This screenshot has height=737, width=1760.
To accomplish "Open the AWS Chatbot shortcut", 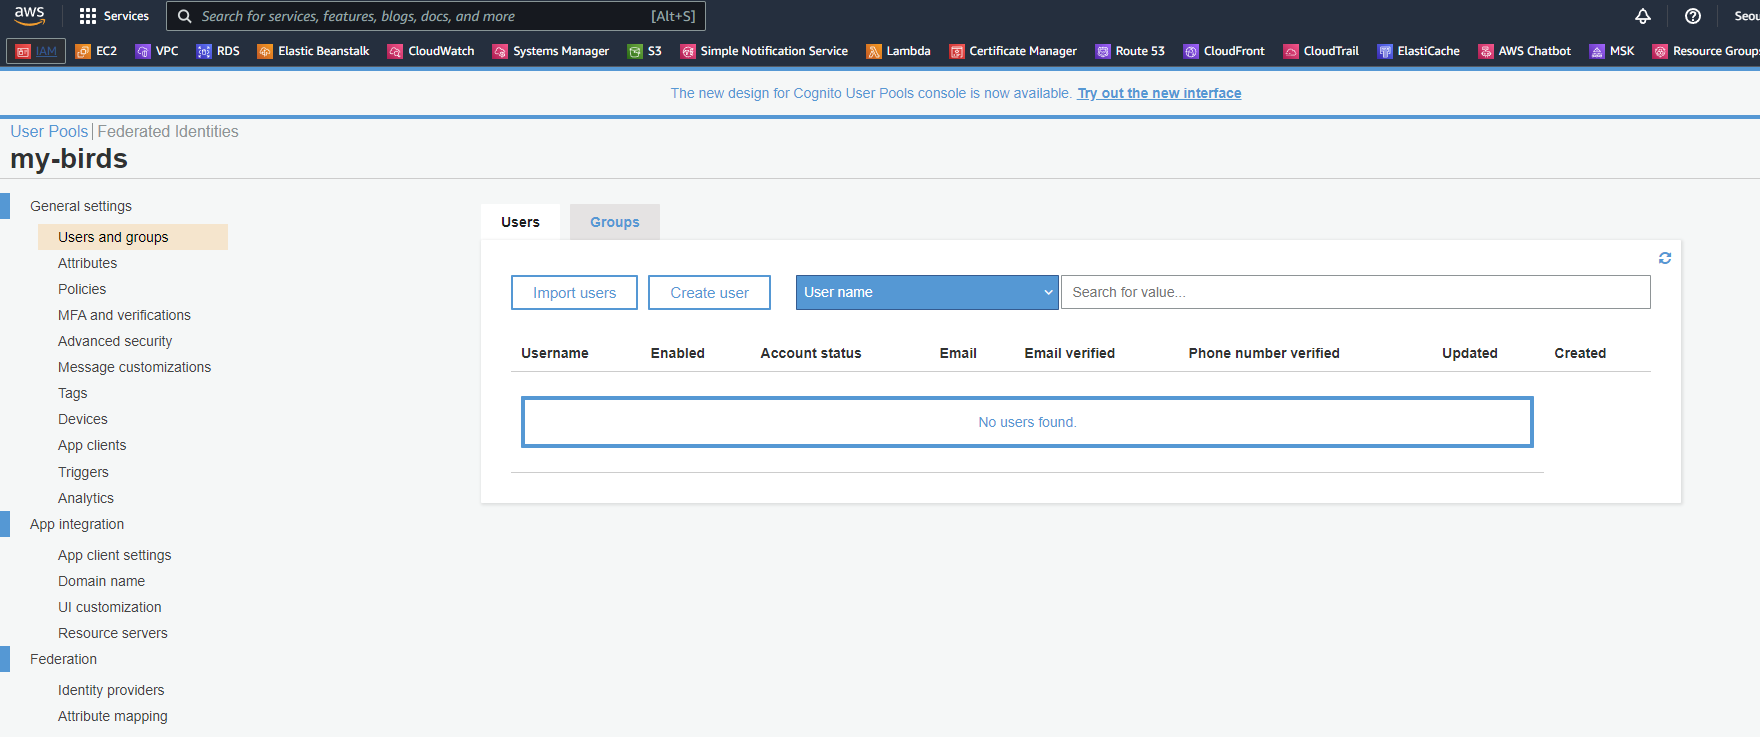I will pyautogui.click(x=1524, y=51).
